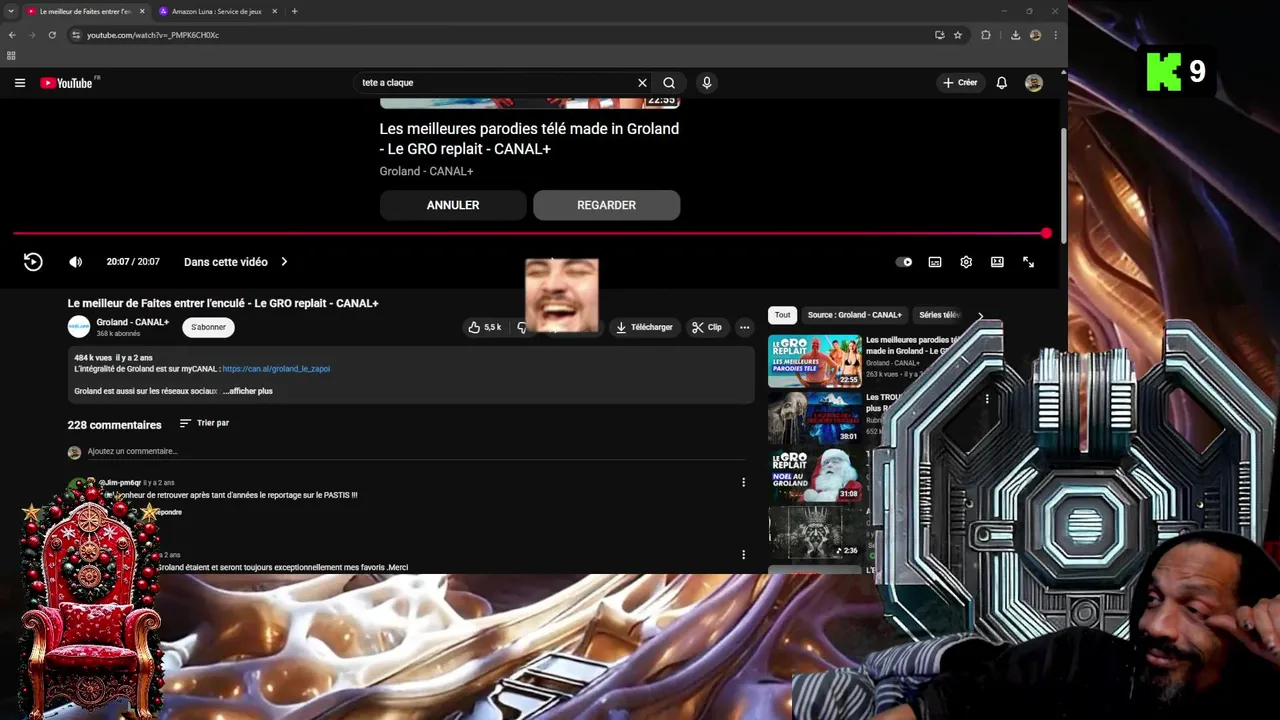The image size is (1280, 720).
Task: Open more actions for the video
Action: click(x=744, y=327)
